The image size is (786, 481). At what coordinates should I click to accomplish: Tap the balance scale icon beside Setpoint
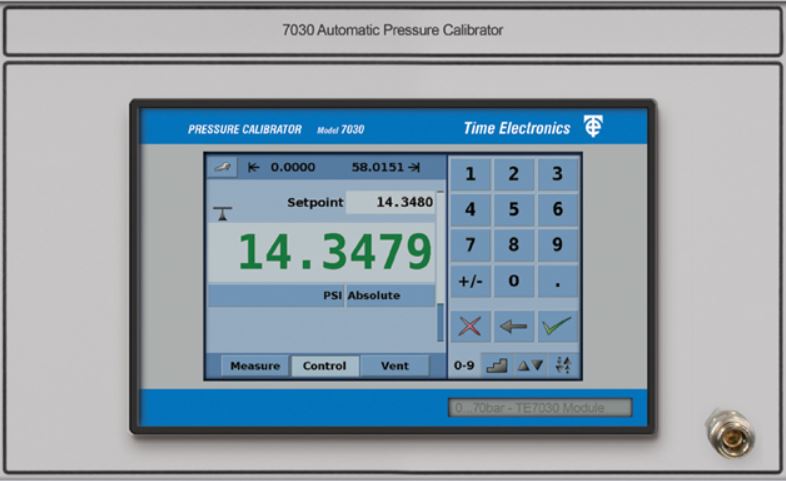(x=223, y=213)
